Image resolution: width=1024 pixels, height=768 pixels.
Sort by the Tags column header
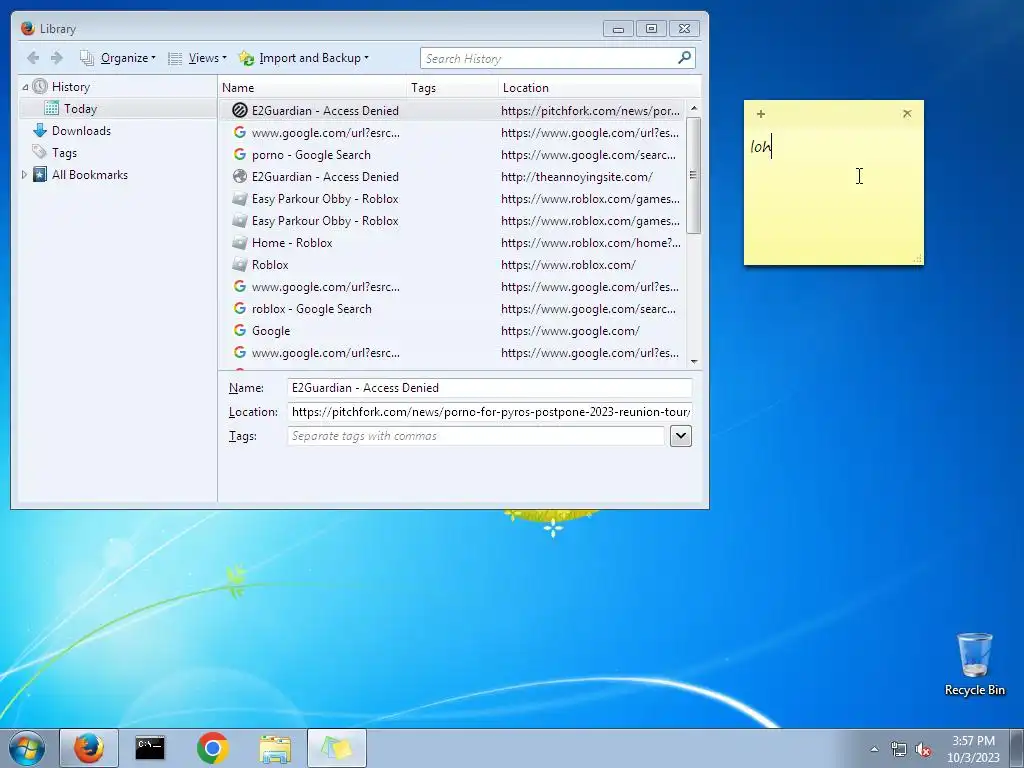coord(452,88)
